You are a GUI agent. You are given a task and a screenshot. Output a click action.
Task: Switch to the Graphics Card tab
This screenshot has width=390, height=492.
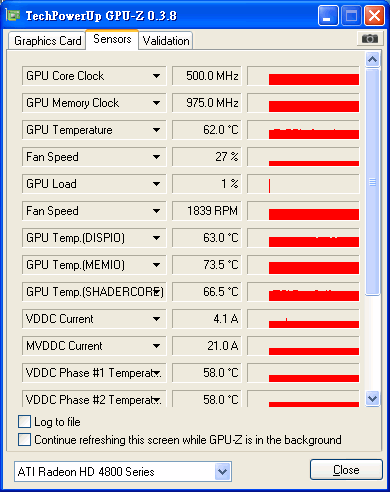point(47,41)
